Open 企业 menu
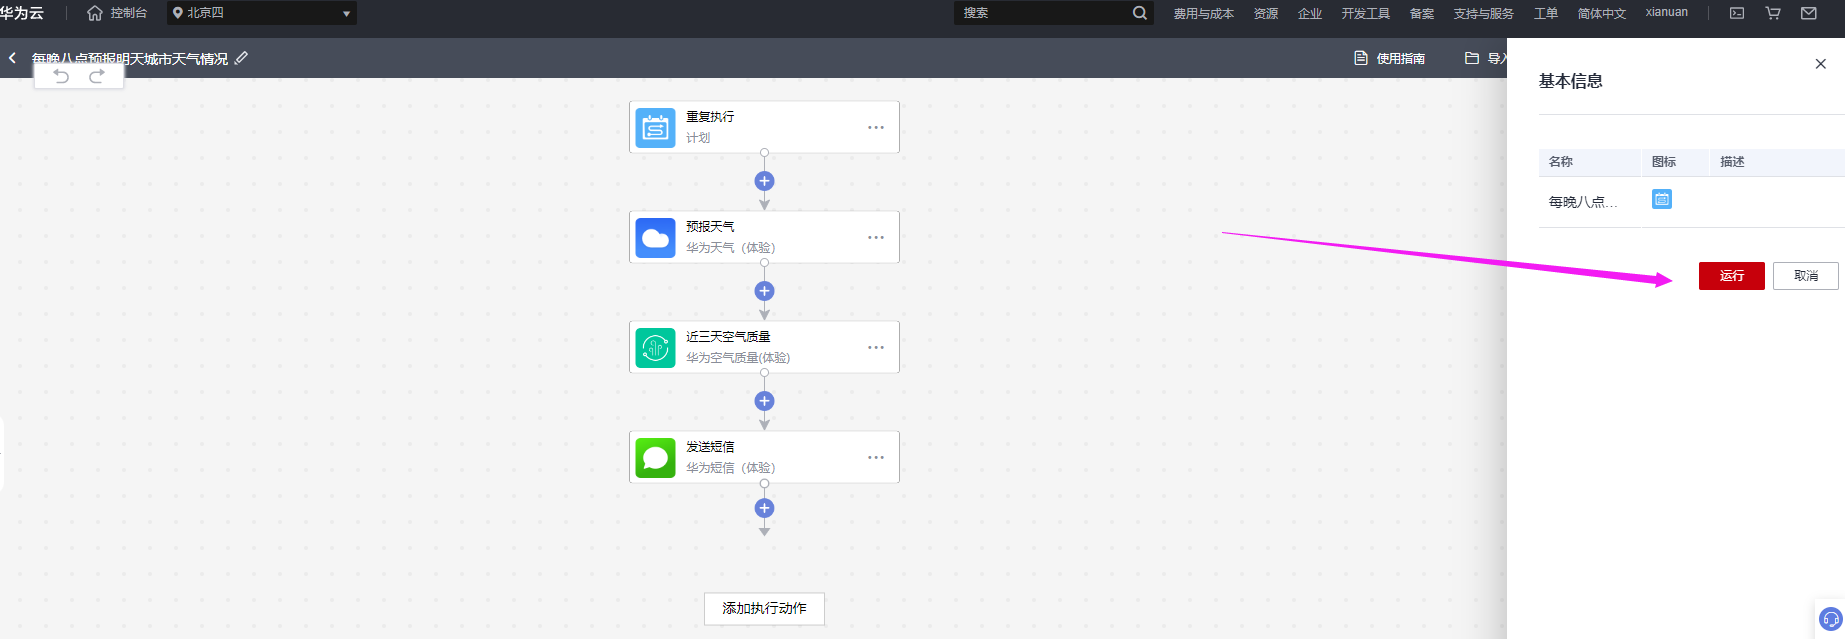1845x639 pixels. [1310, 13]
